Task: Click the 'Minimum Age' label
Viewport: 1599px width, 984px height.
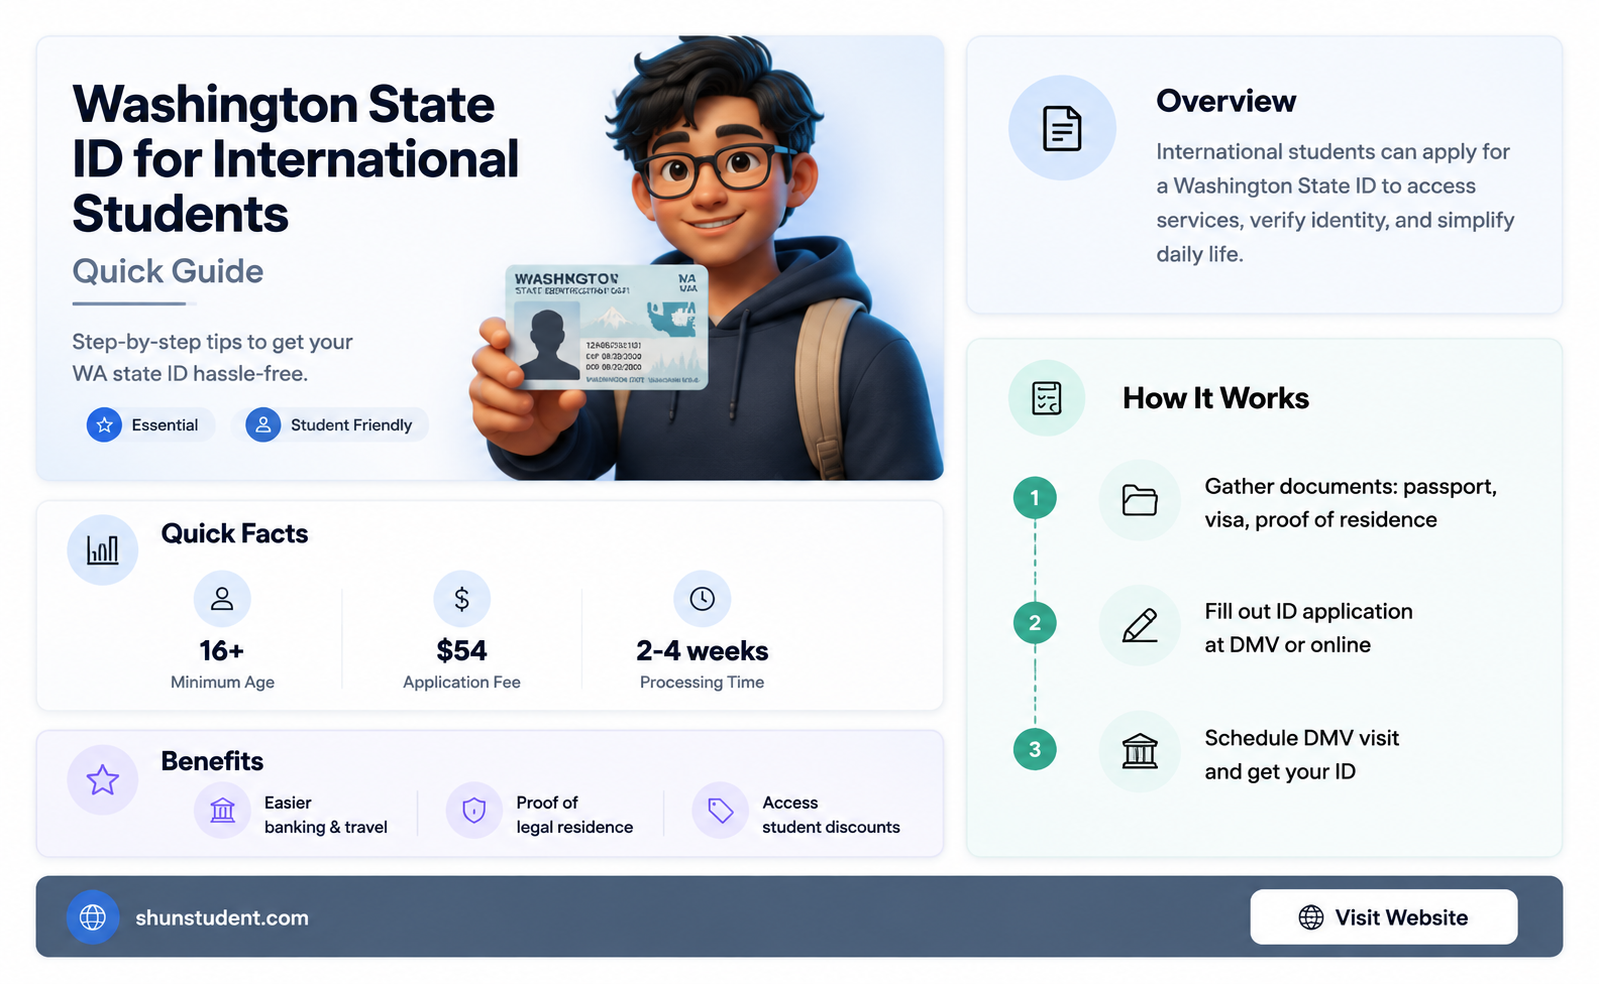Action: 222,682
